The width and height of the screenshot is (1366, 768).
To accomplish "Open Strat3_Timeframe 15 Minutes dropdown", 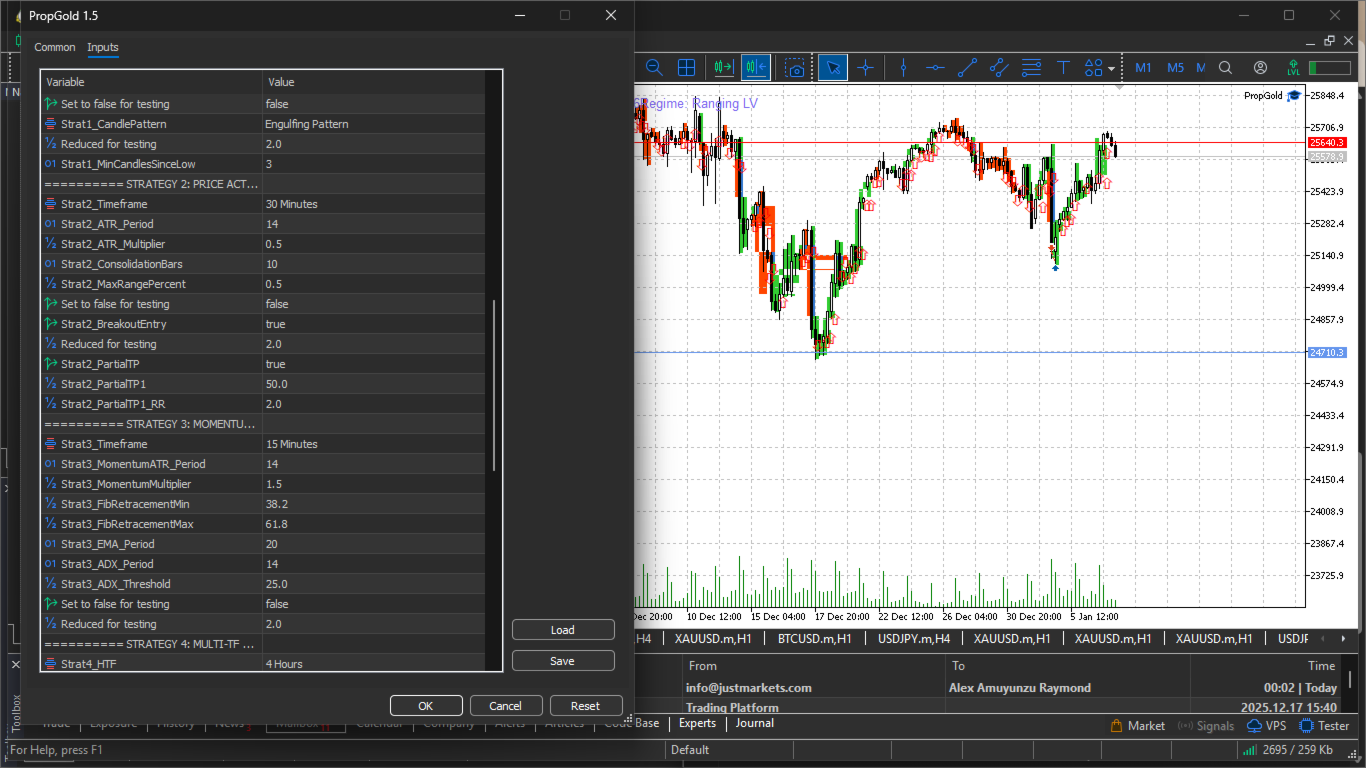I will pos(373,444).
